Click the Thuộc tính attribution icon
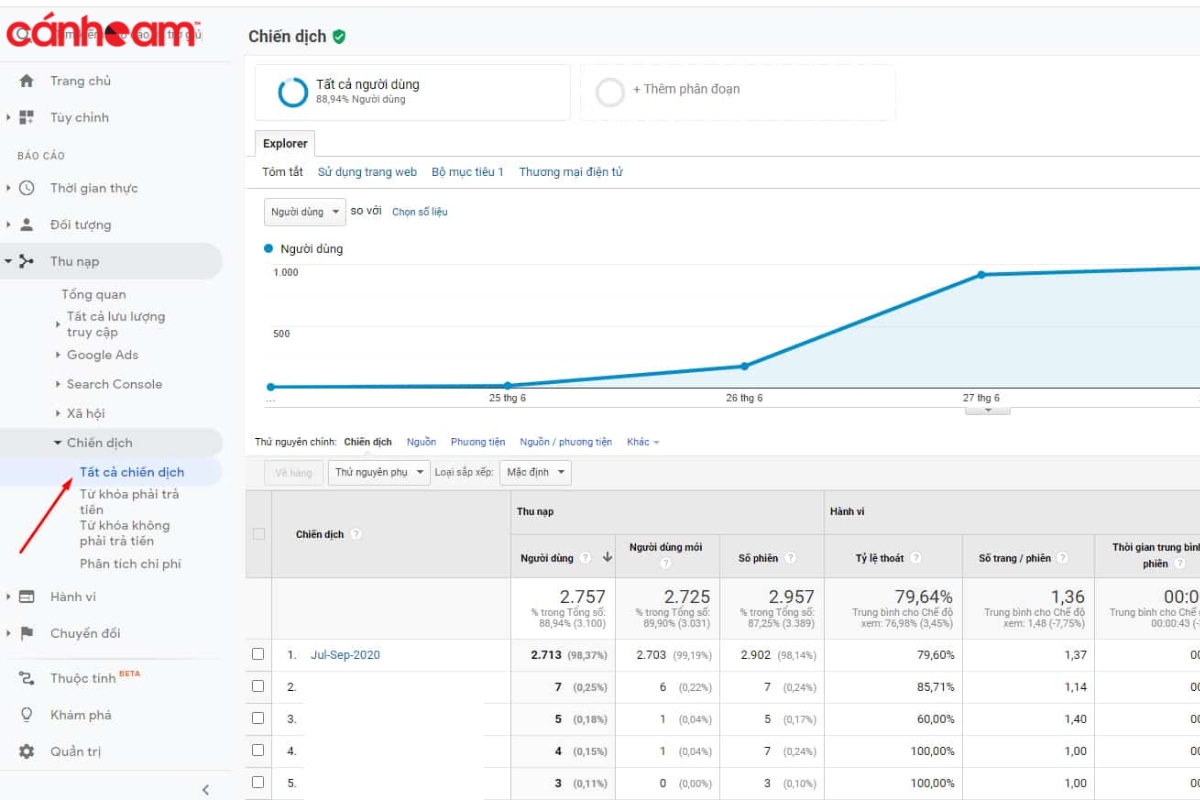This screenshot has height=800, width=1200. click(x=27, y=678)
